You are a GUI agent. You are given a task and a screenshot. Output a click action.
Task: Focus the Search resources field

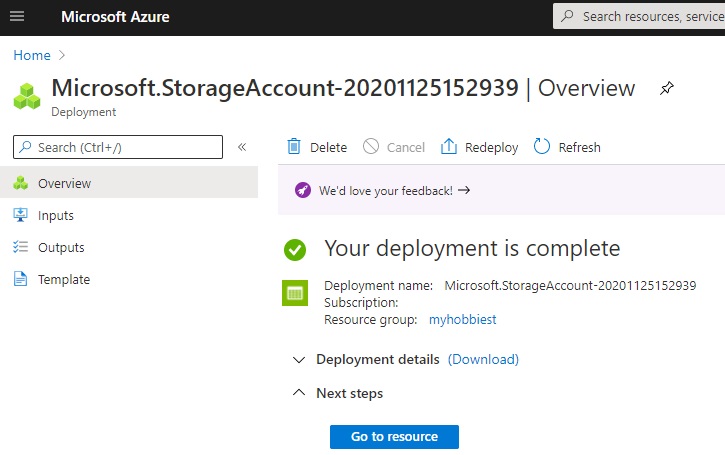pyautogui.click(x=639, y=17)
